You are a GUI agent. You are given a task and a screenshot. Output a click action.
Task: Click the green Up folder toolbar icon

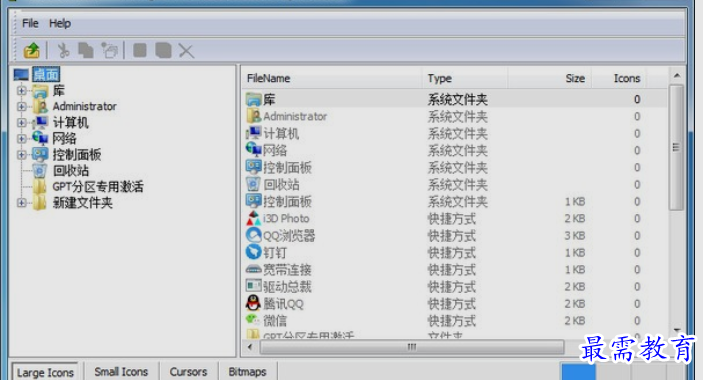[x=31, y=51]
